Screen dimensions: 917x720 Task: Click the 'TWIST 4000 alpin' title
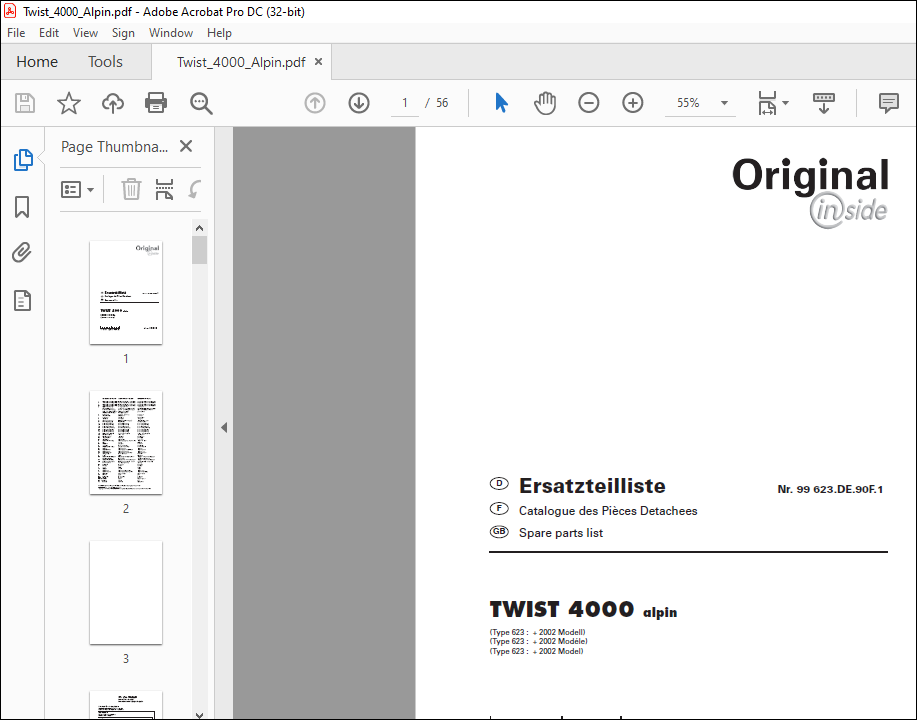pos(583,609)
